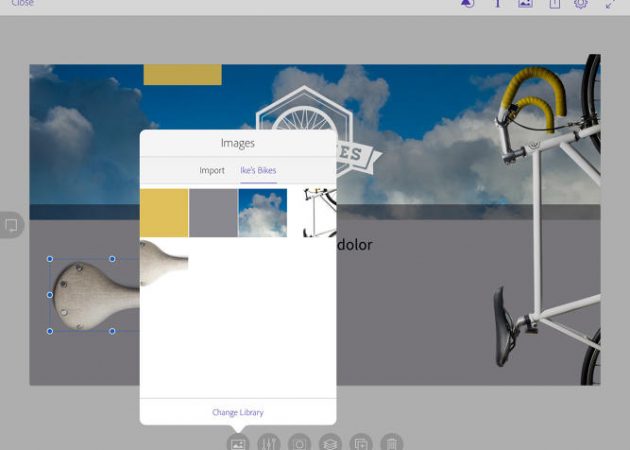Tap the share/export icon
This screenshot has width=630, height=450.
click(x=554, y=4)
